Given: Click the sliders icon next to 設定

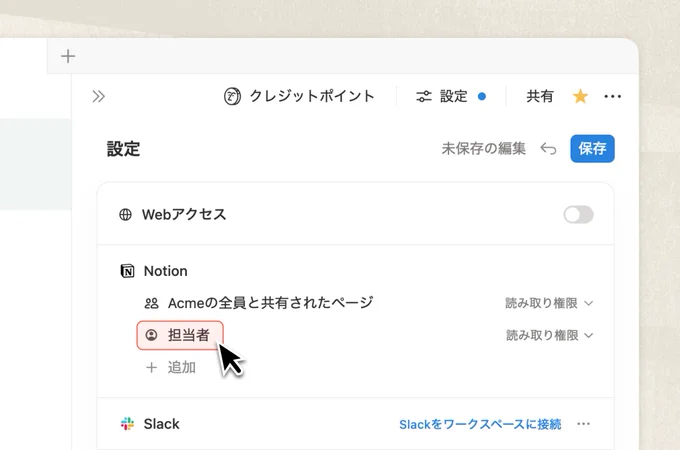Looking at the screenshot, I should pos(424,96).
